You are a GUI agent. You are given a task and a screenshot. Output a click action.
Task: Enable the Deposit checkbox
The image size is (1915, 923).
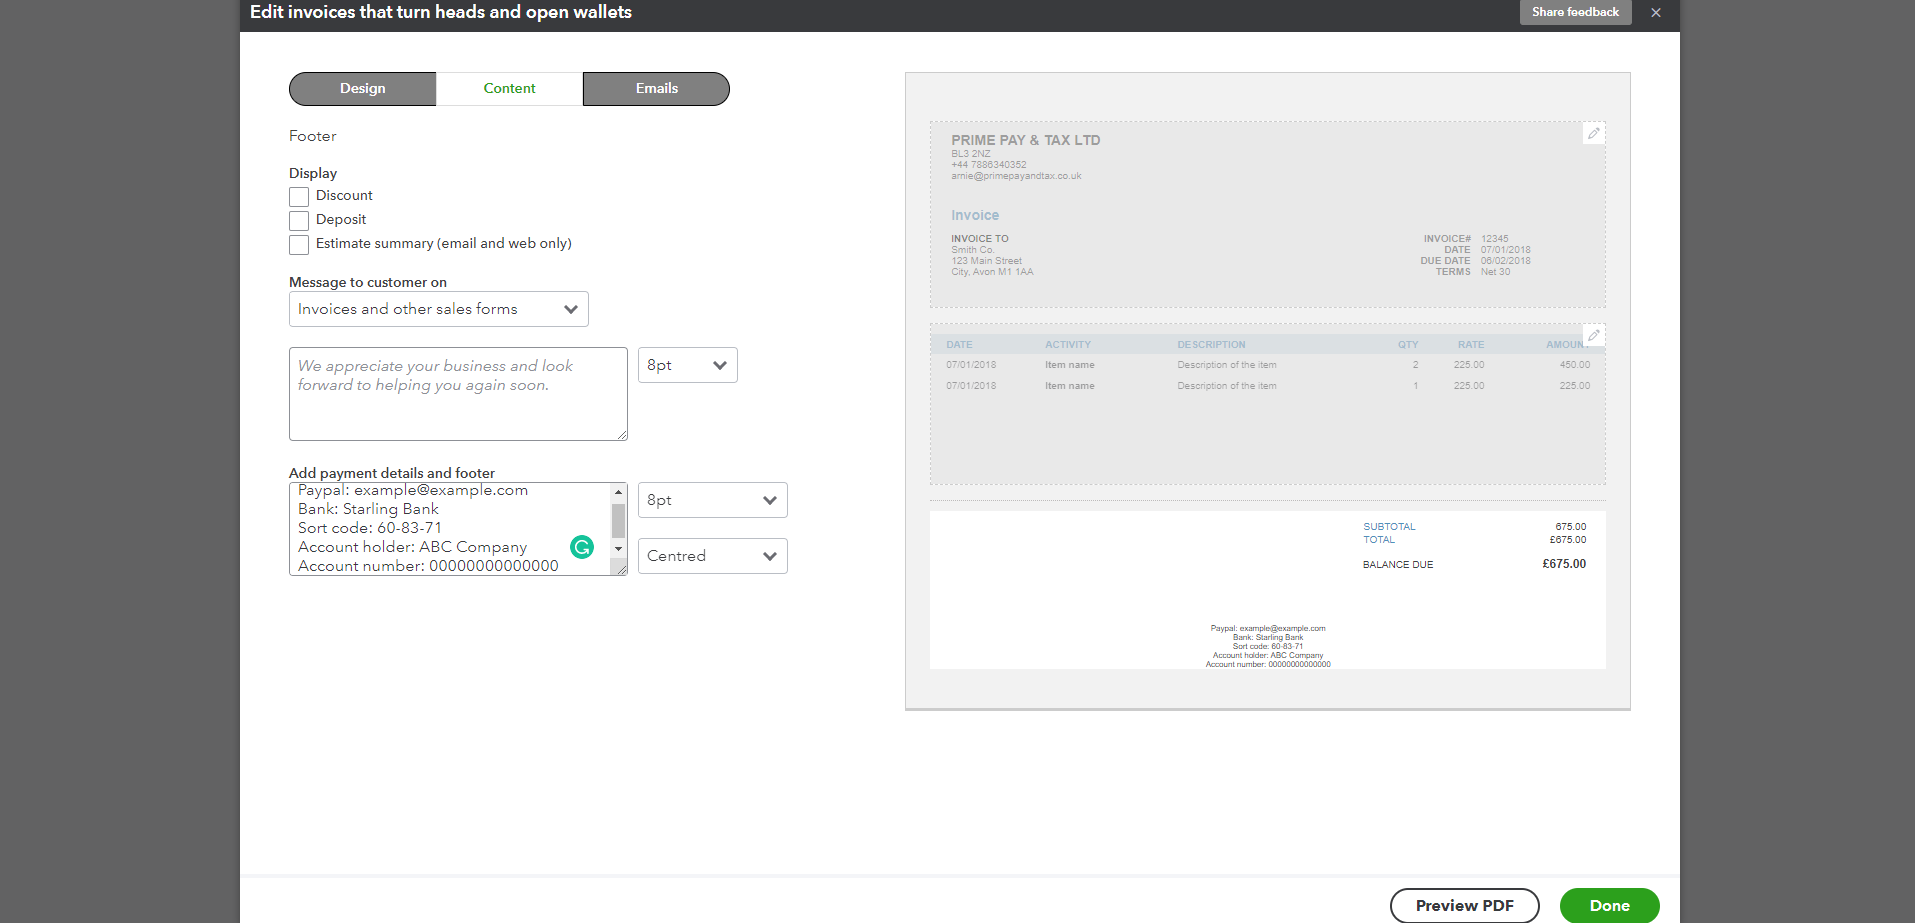pos(299,220)
